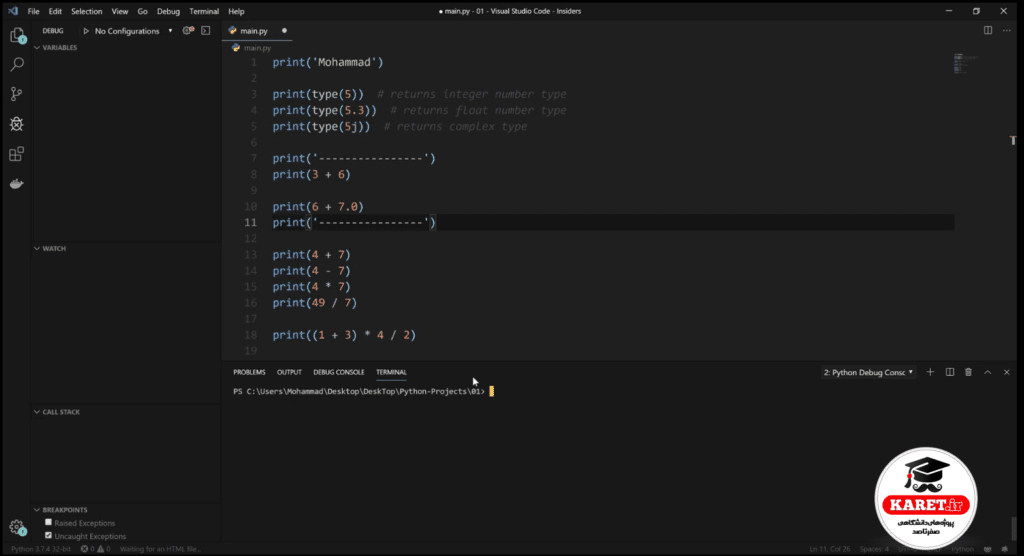Click the Manage gear icon at bottom-left
Screen dimensions: 1024x556
tap(17, 527)
